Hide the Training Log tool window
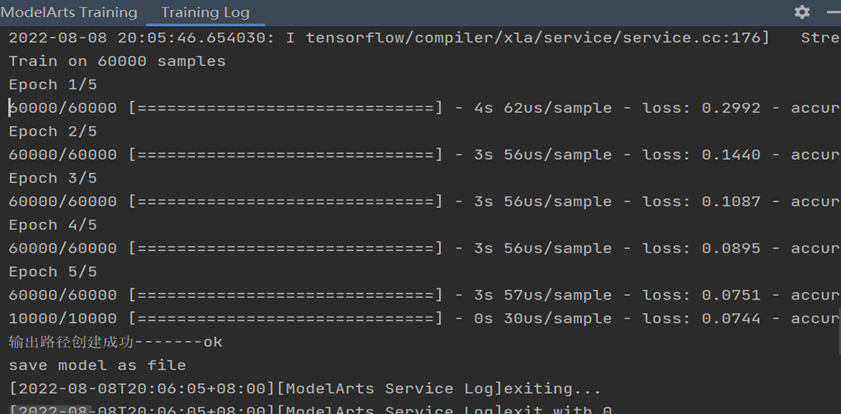Image resolution: width=841 pixels, height=414 pixels. (x=834, y=12)
